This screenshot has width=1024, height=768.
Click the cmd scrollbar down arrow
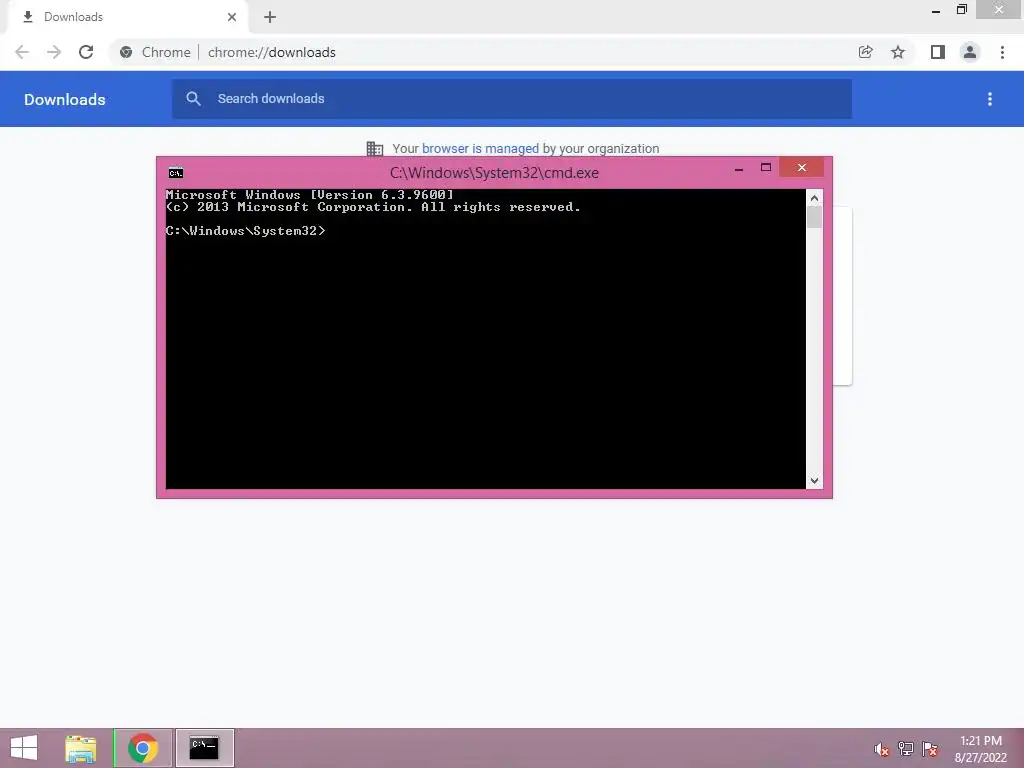pyautogui.click(x=814, y=481)
